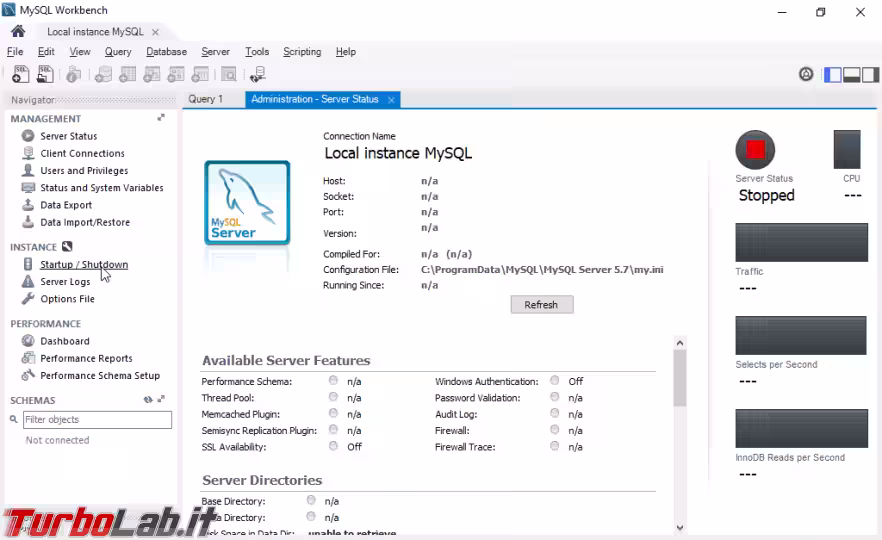Click the Home icon tab
The height and width of the screenshot is (540, 882).
[17, 31]
